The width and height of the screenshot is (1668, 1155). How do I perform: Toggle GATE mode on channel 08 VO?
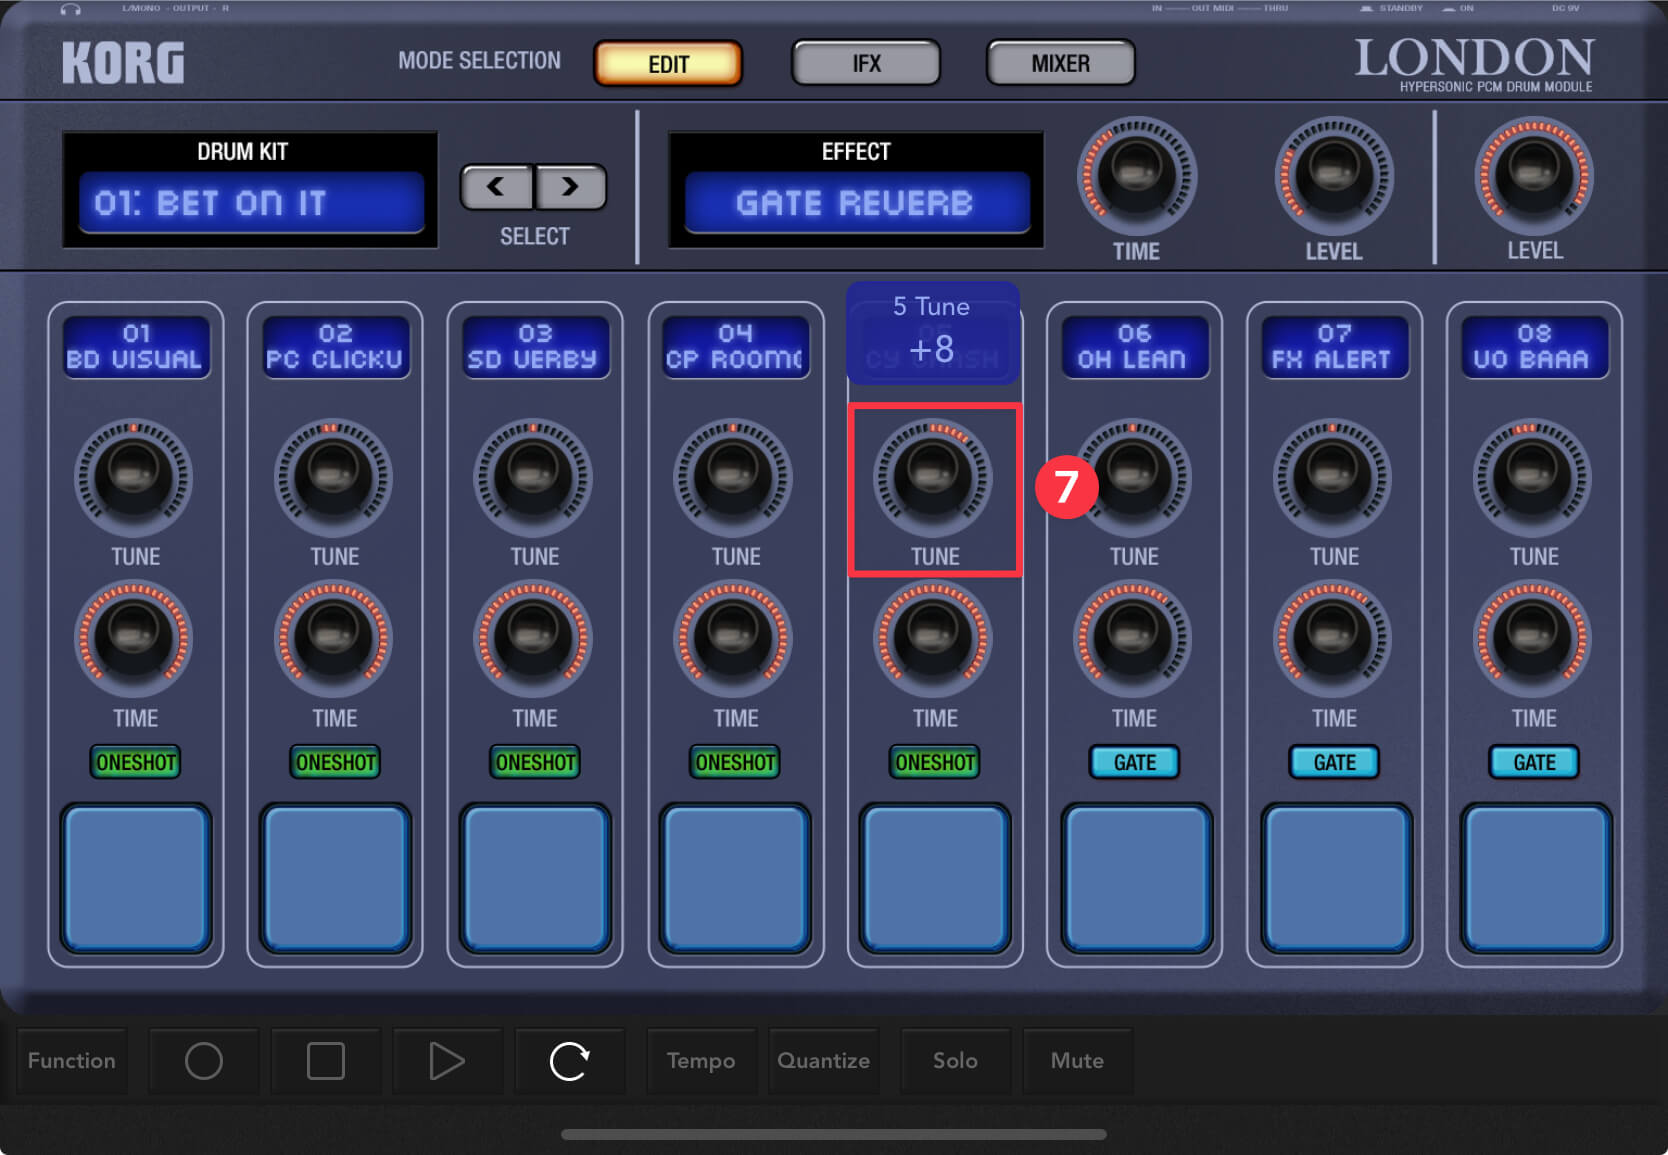(1534, 762)
